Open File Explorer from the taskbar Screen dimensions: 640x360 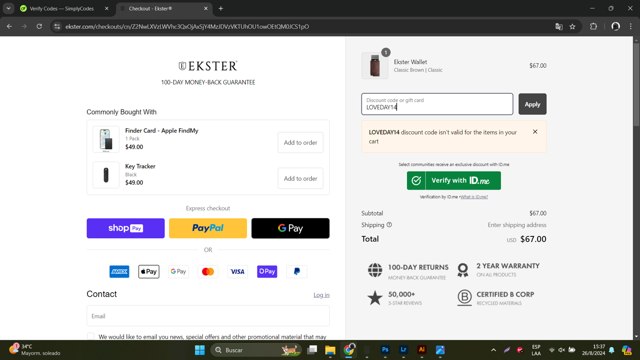coord(330,350)
